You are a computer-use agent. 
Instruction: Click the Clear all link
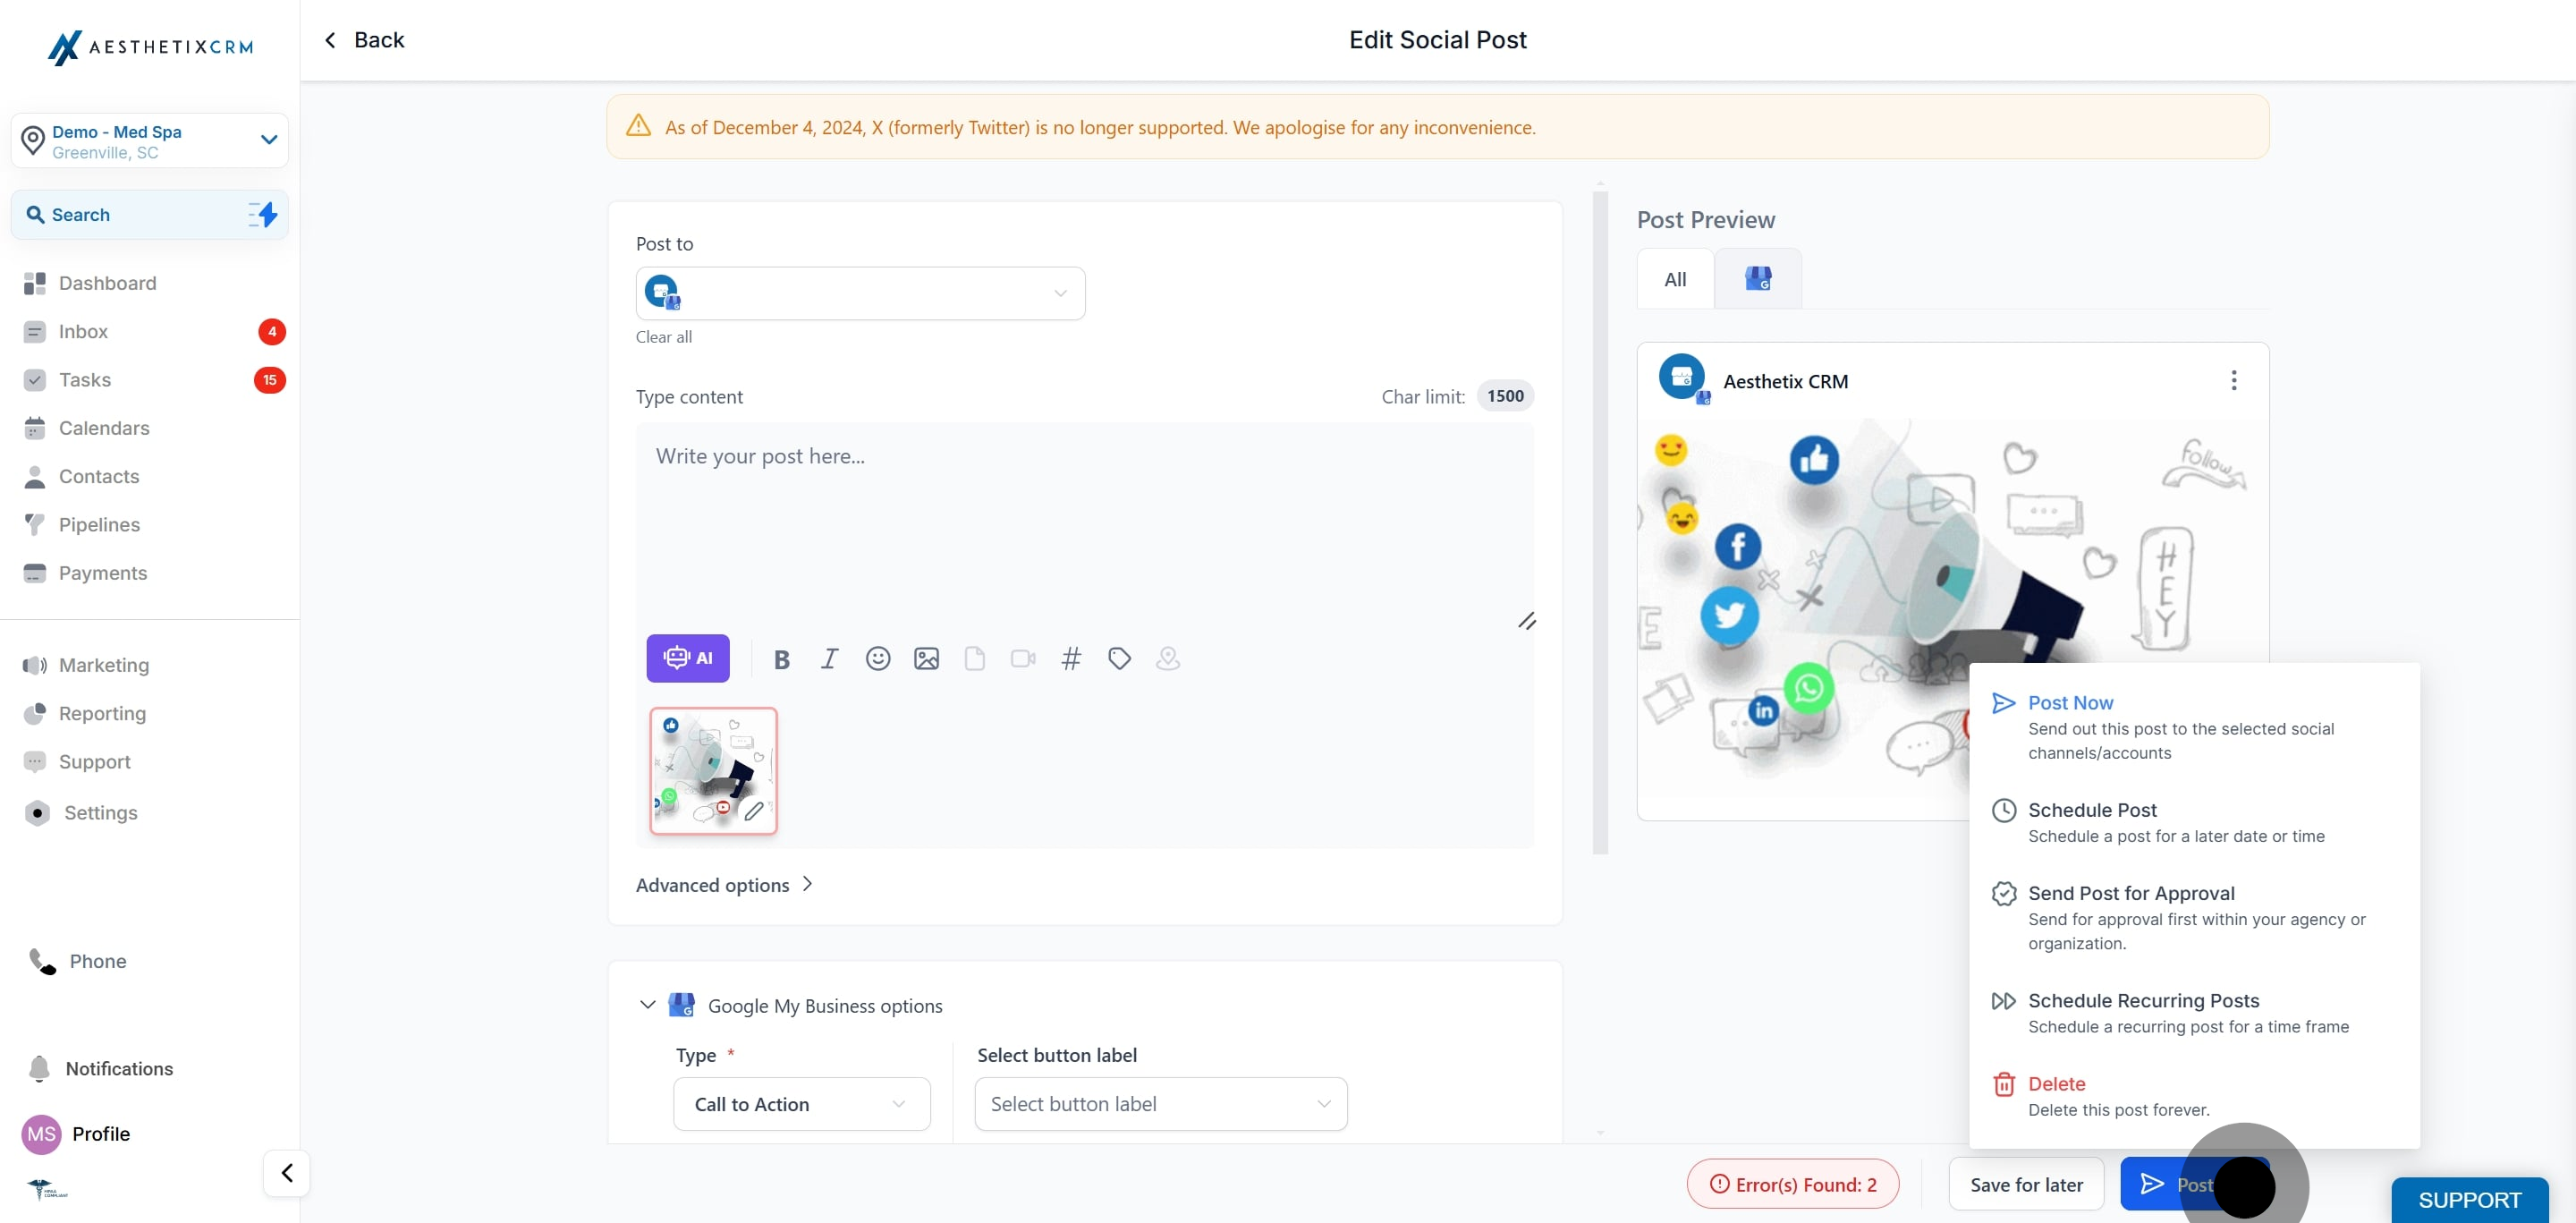click(x=663, y=337)
